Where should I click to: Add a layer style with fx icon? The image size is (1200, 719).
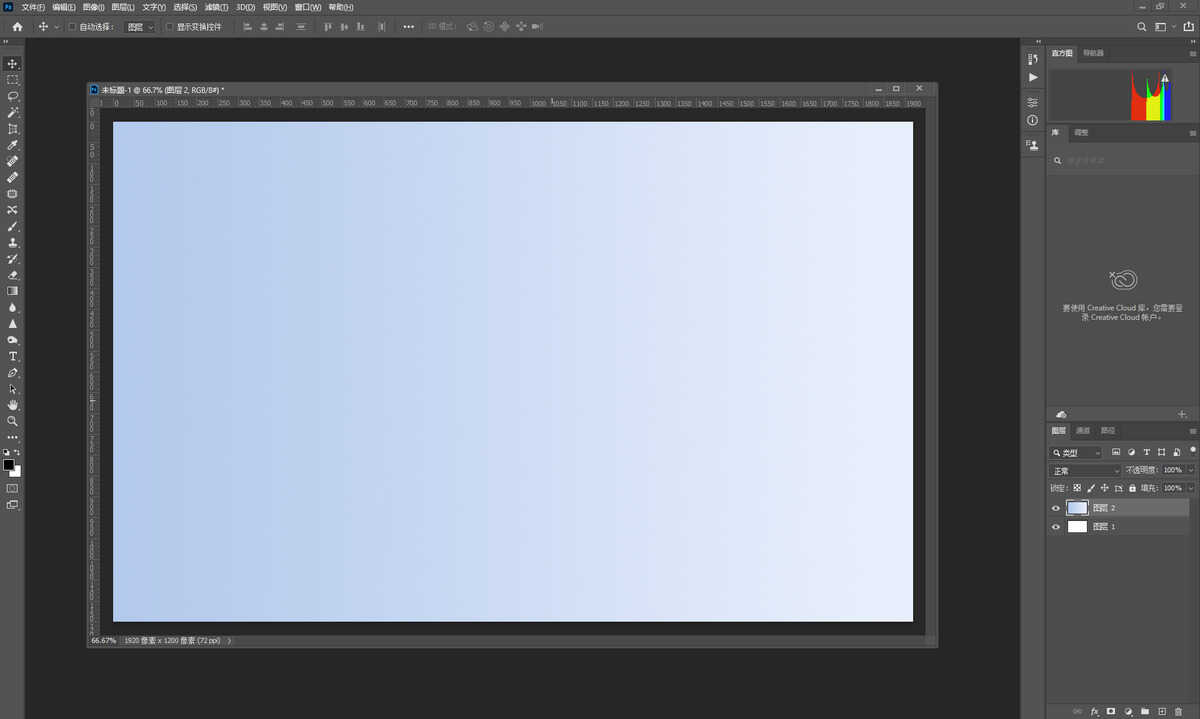tap(1095, 711)
